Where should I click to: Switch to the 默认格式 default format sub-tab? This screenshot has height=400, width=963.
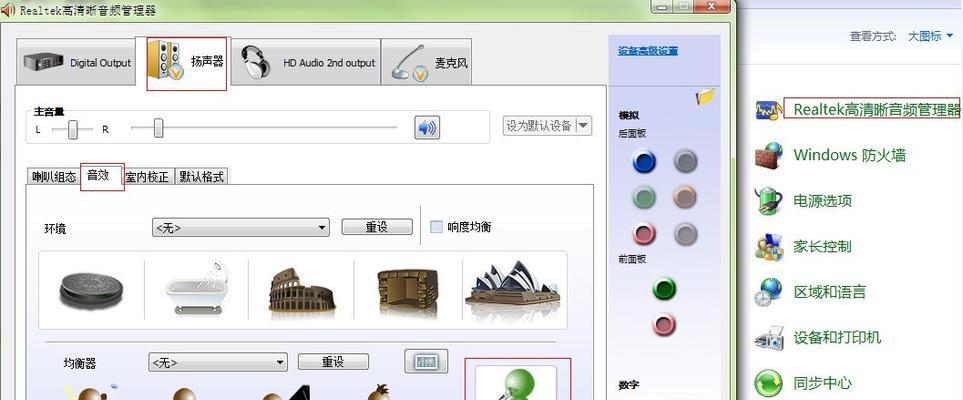click(x=202, y=177)
